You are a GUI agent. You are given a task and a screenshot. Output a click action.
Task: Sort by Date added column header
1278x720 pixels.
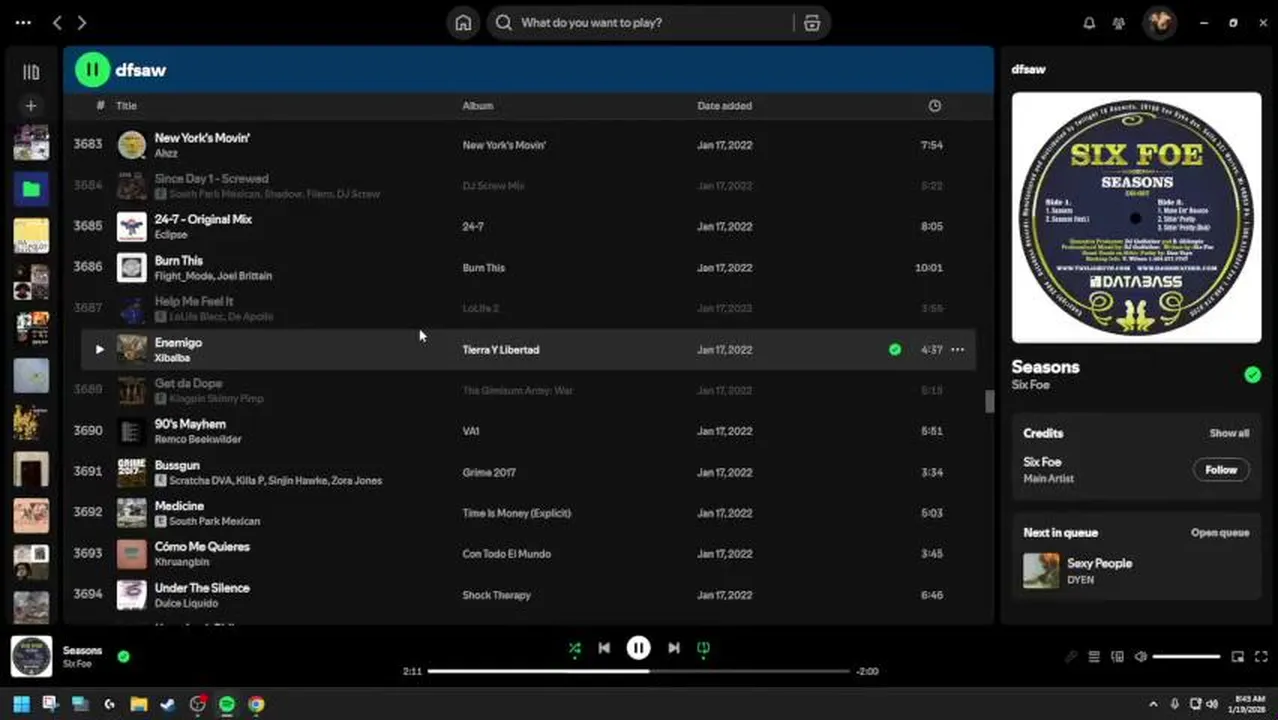(x=724, y=106)
